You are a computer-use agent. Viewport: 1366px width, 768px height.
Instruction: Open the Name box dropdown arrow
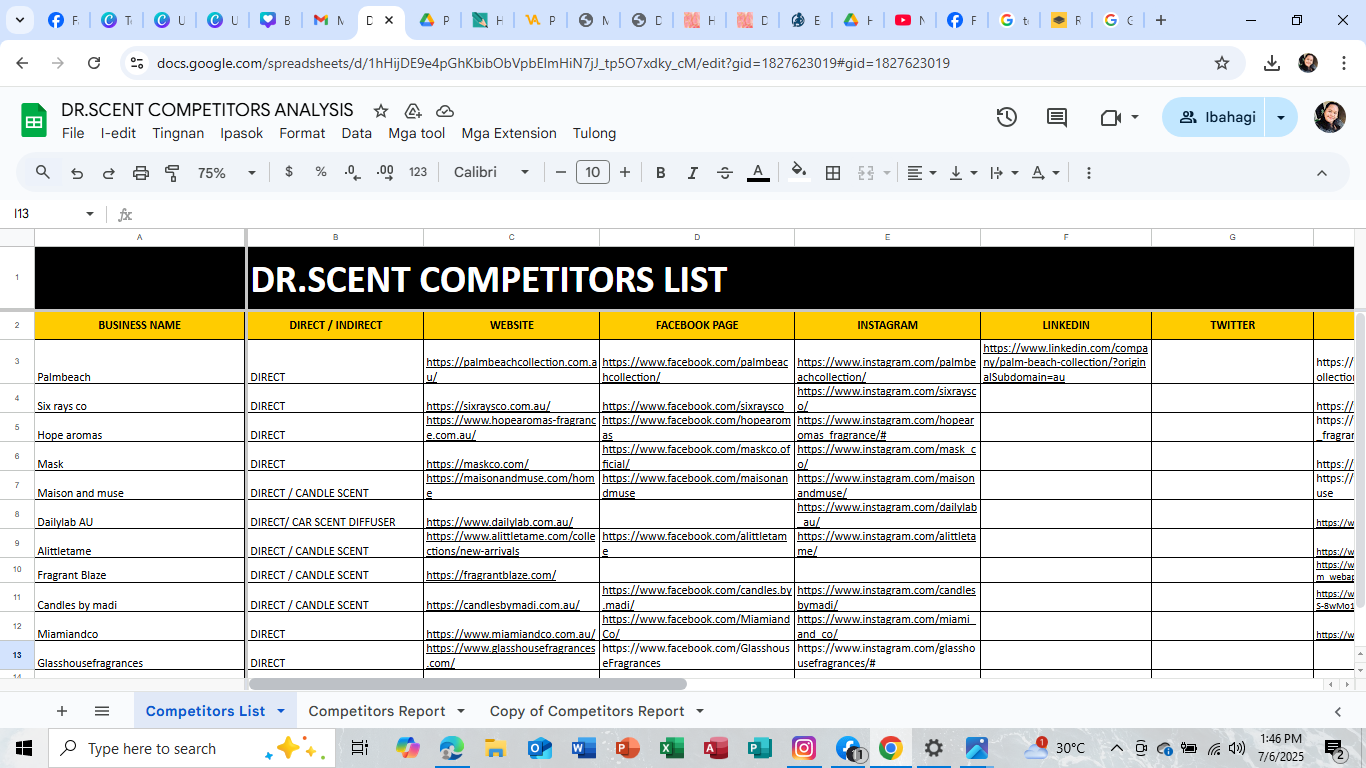pyautogui.click(x=90, y=214)
